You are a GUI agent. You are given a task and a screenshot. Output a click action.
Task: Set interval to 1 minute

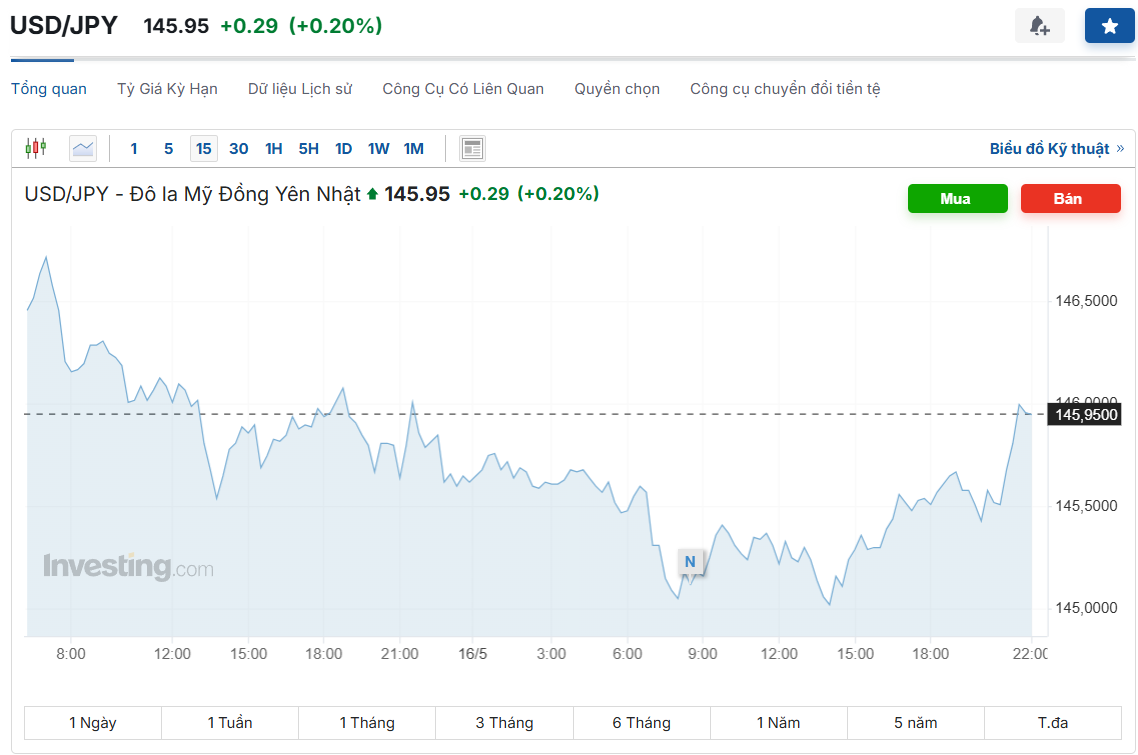(134, 149)
